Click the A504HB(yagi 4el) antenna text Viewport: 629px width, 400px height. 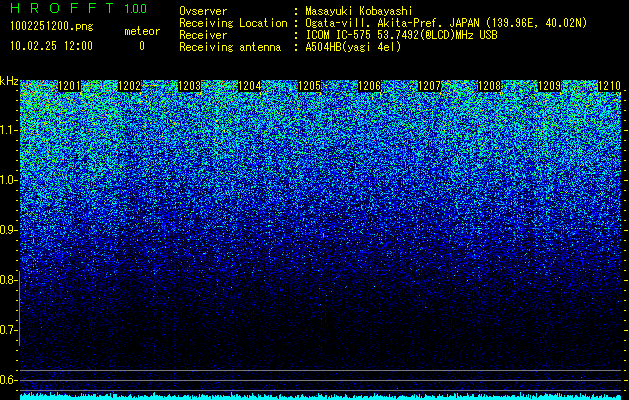[x=353, y=47]
